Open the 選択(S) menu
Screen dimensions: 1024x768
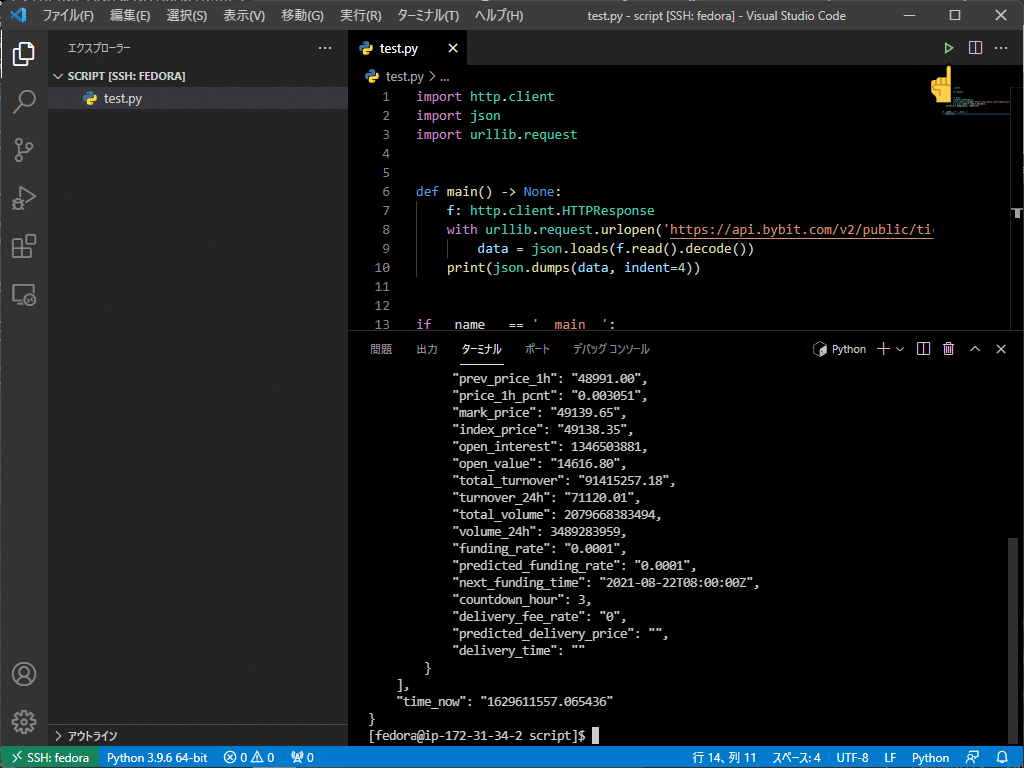(x=187, y=15)
